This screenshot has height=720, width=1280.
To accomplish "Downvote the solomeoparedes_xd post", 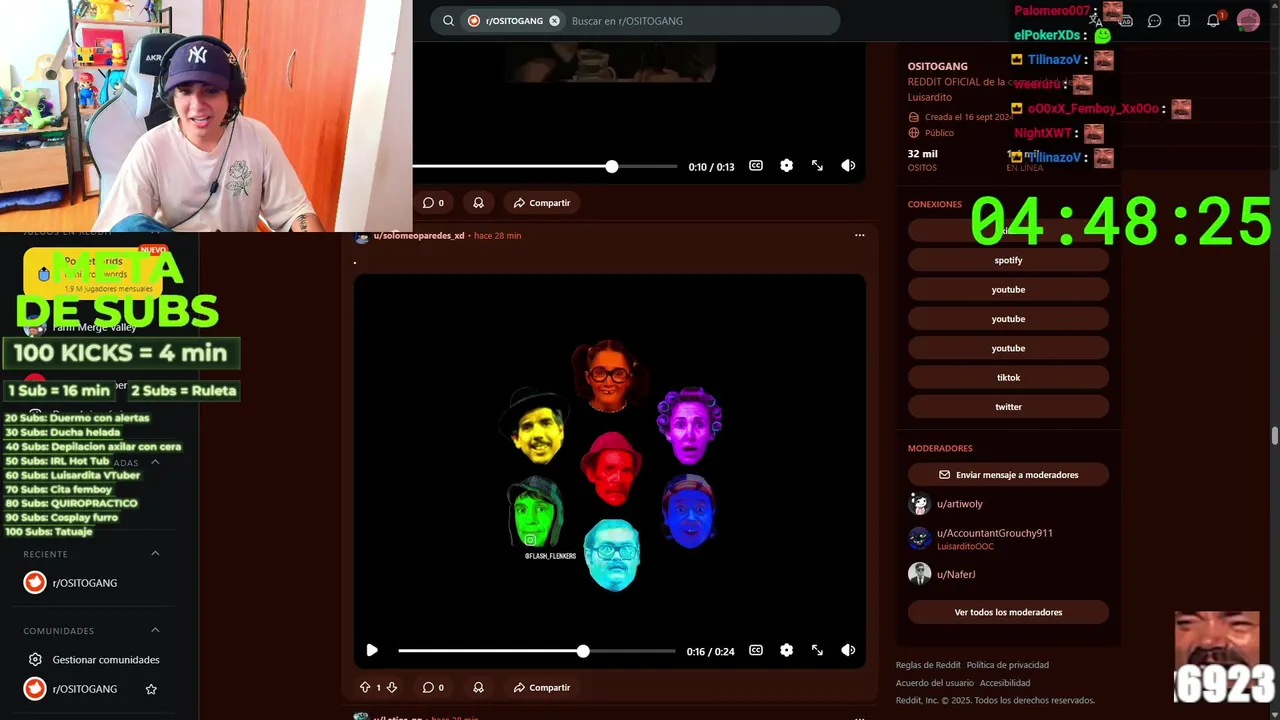I will pos(392,688).
